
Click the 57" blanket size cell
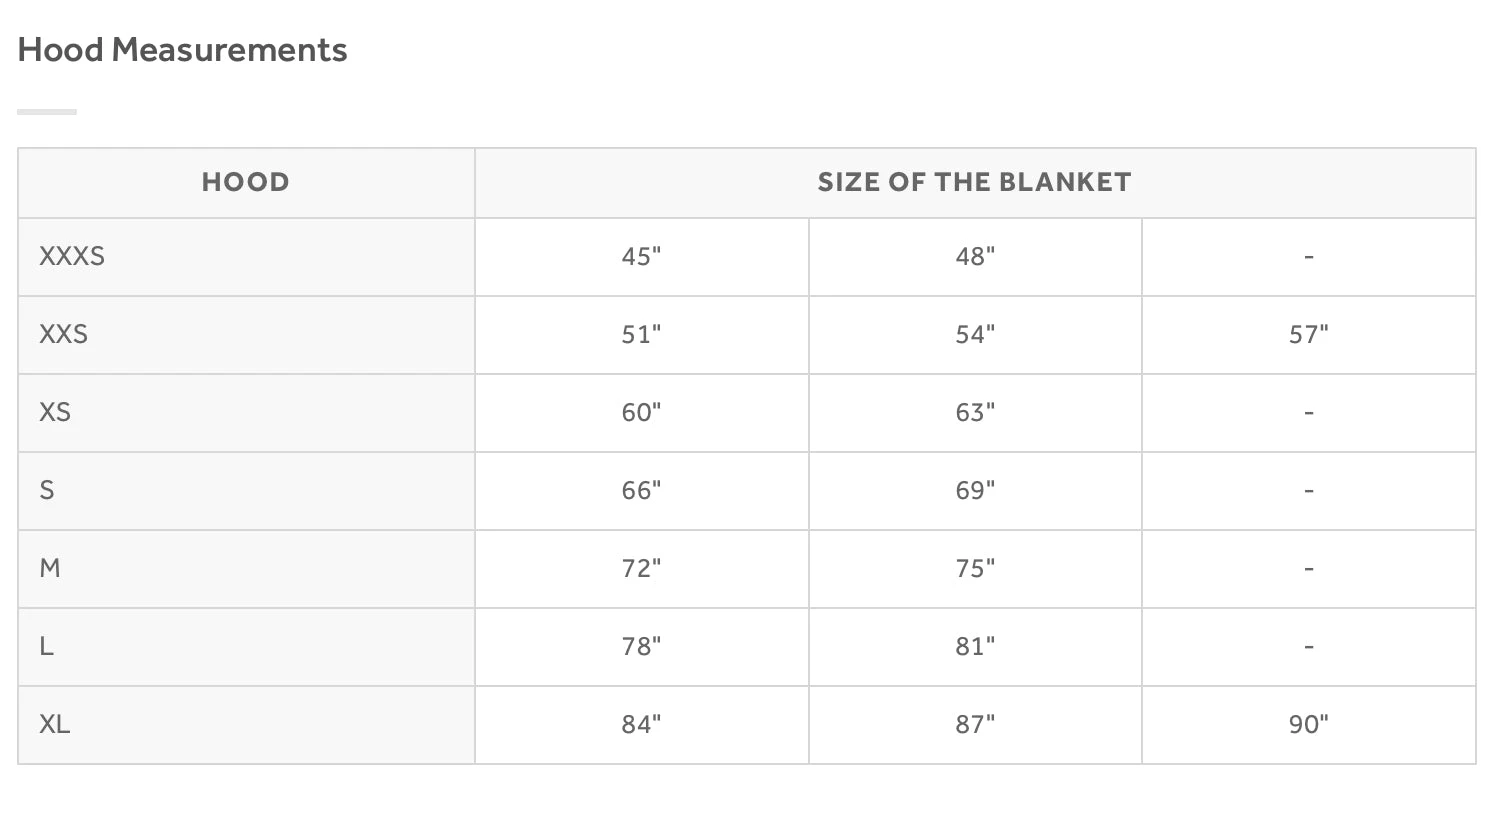(x=1308, y=334)
